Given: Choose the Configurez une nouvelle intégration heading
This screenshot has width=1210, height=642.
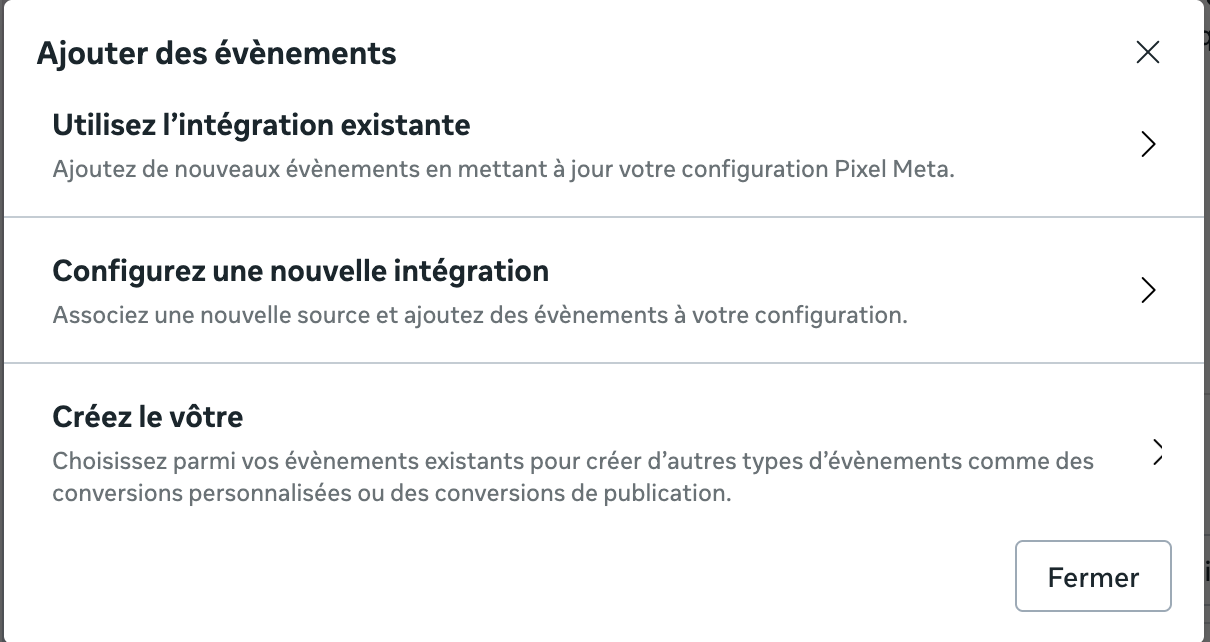Looking at the screenshot, I should 300,271.
